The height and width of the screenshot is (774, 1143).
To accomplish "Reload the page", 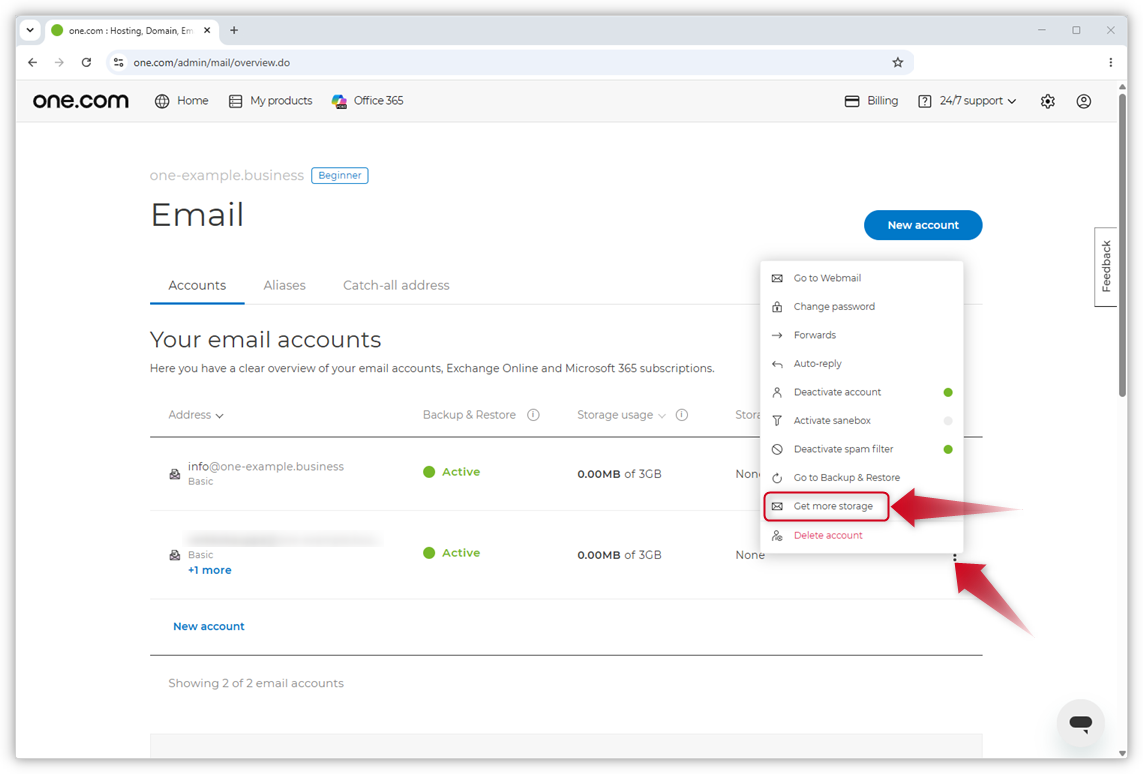I will pyautogui.click(x=86, y=63).
